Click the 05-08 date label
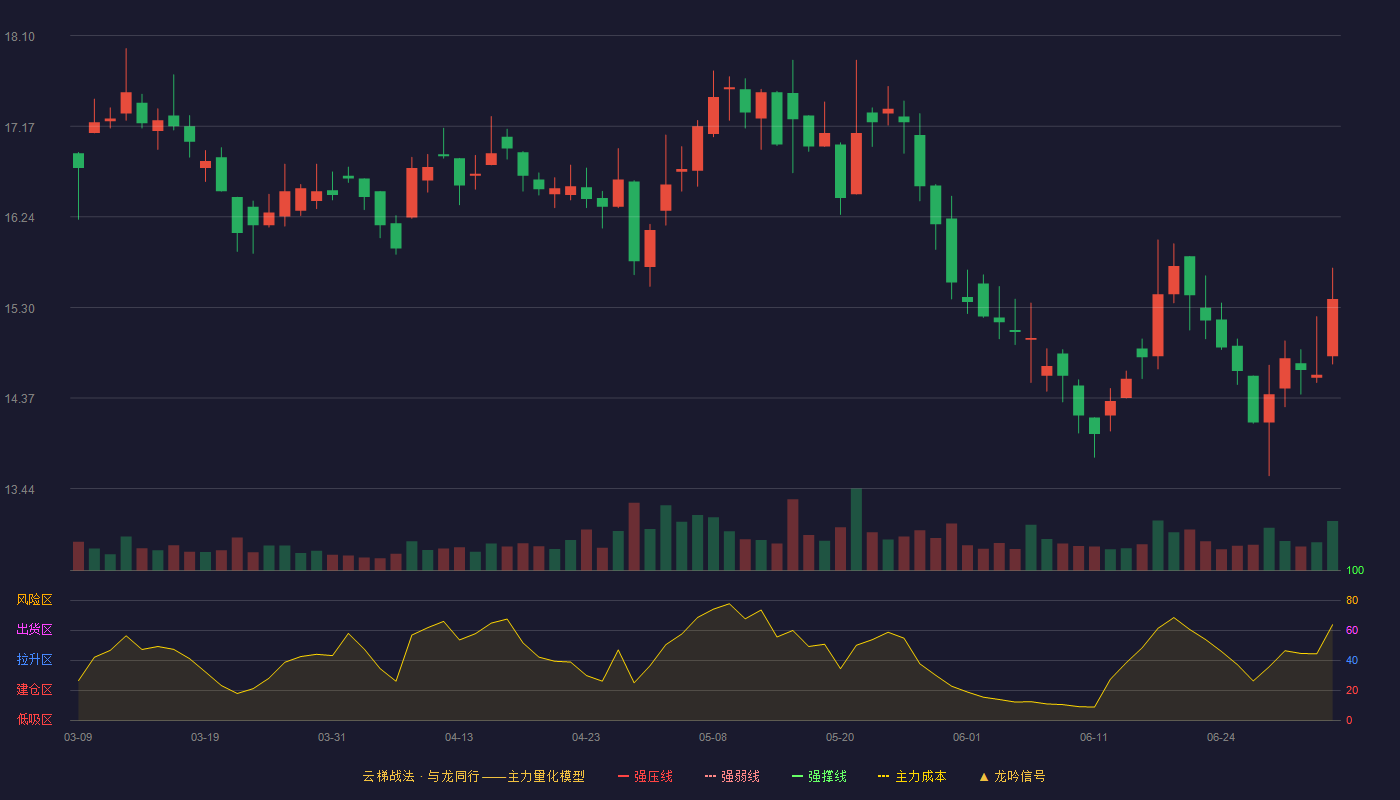 [x=713, y=737]
